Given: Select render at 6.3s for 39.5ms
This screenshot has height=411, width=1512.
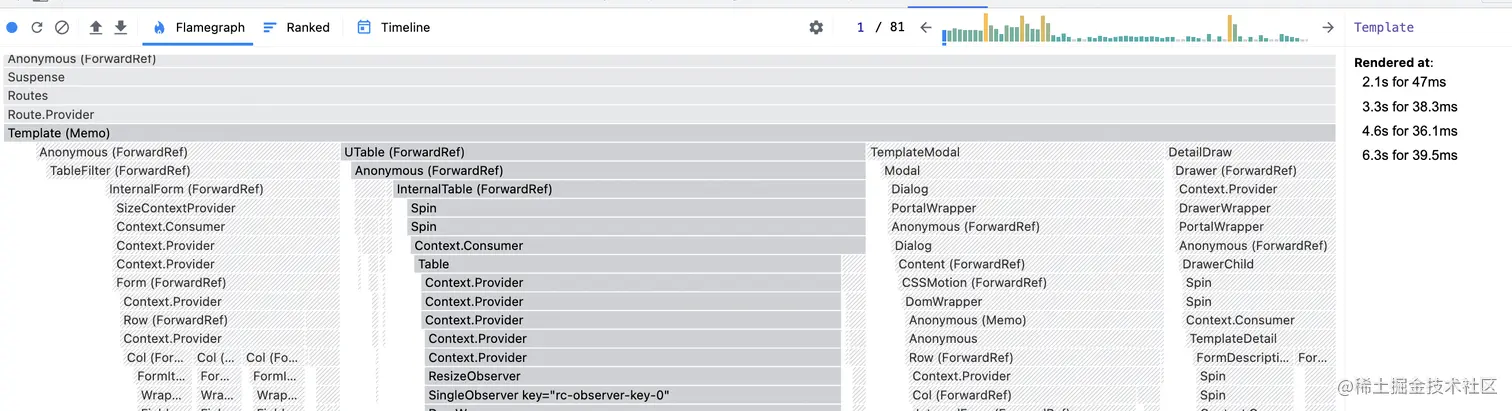Looking at the screenshot, I should tap(1409, 155).
